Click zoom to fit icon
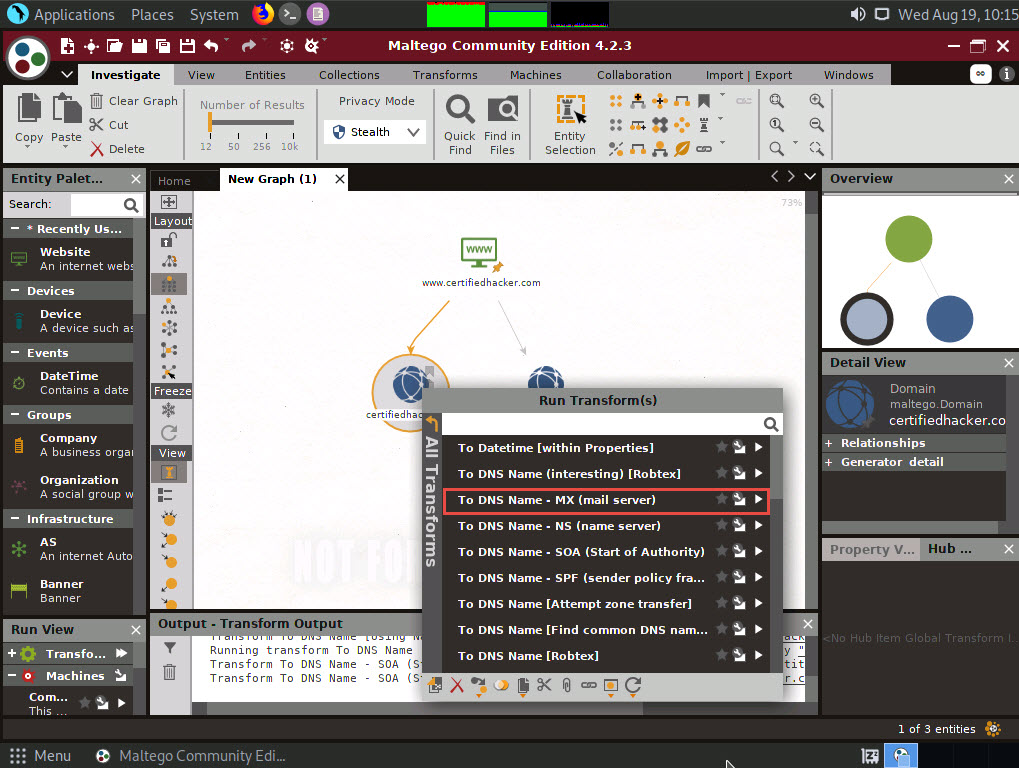This screenshot has height=768, width=1019. pos(776,101)
